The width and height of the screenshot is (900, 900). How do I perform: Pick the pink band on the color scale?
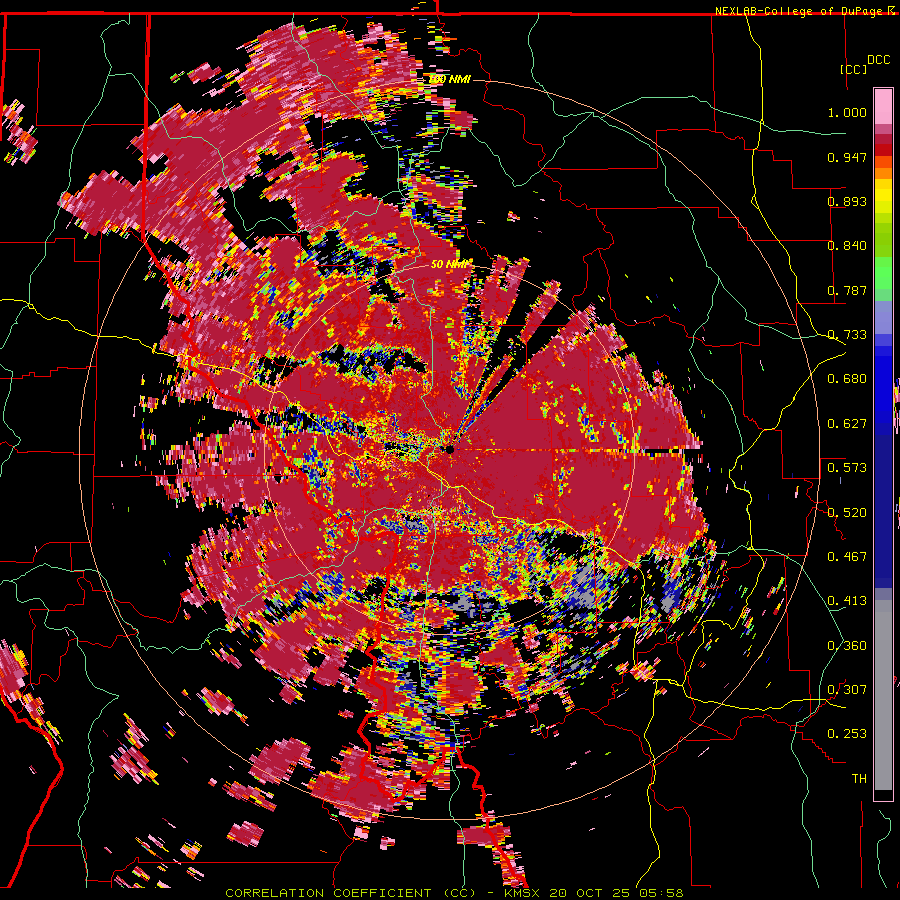click(883, 106)
